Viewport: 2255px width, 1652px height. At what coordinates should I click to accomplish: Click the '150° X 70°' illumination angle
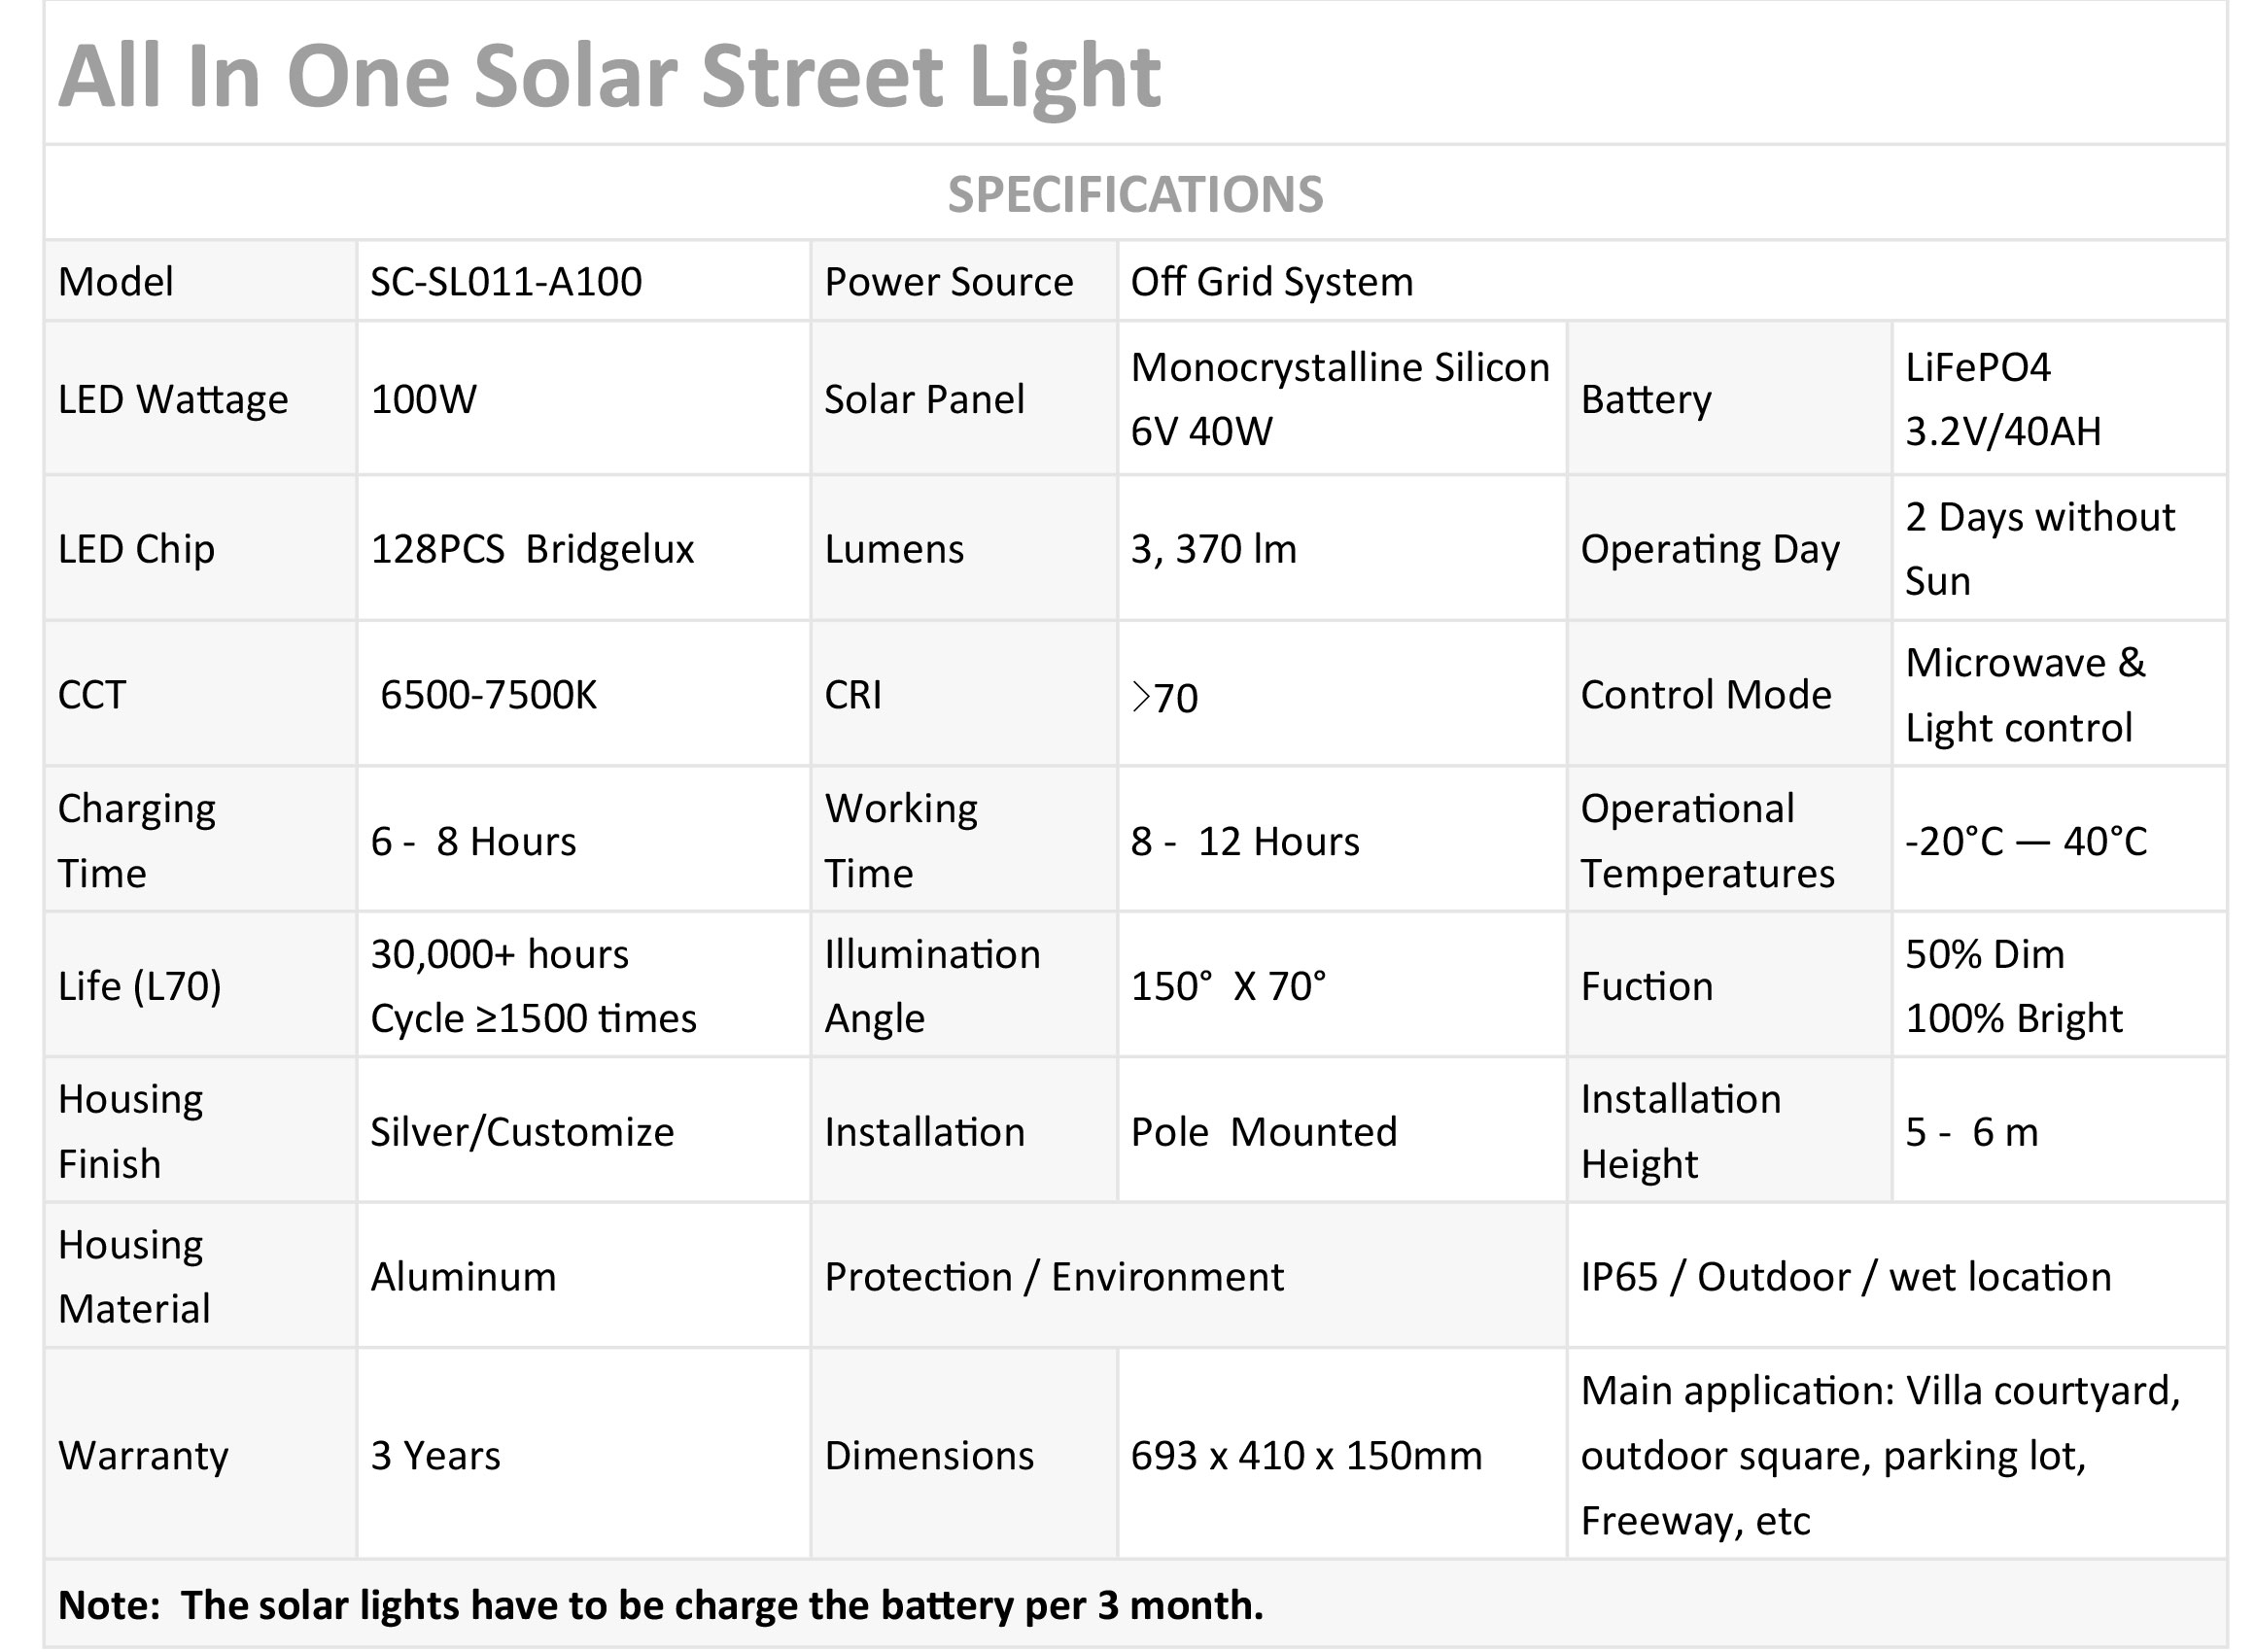click(1228, 987)
